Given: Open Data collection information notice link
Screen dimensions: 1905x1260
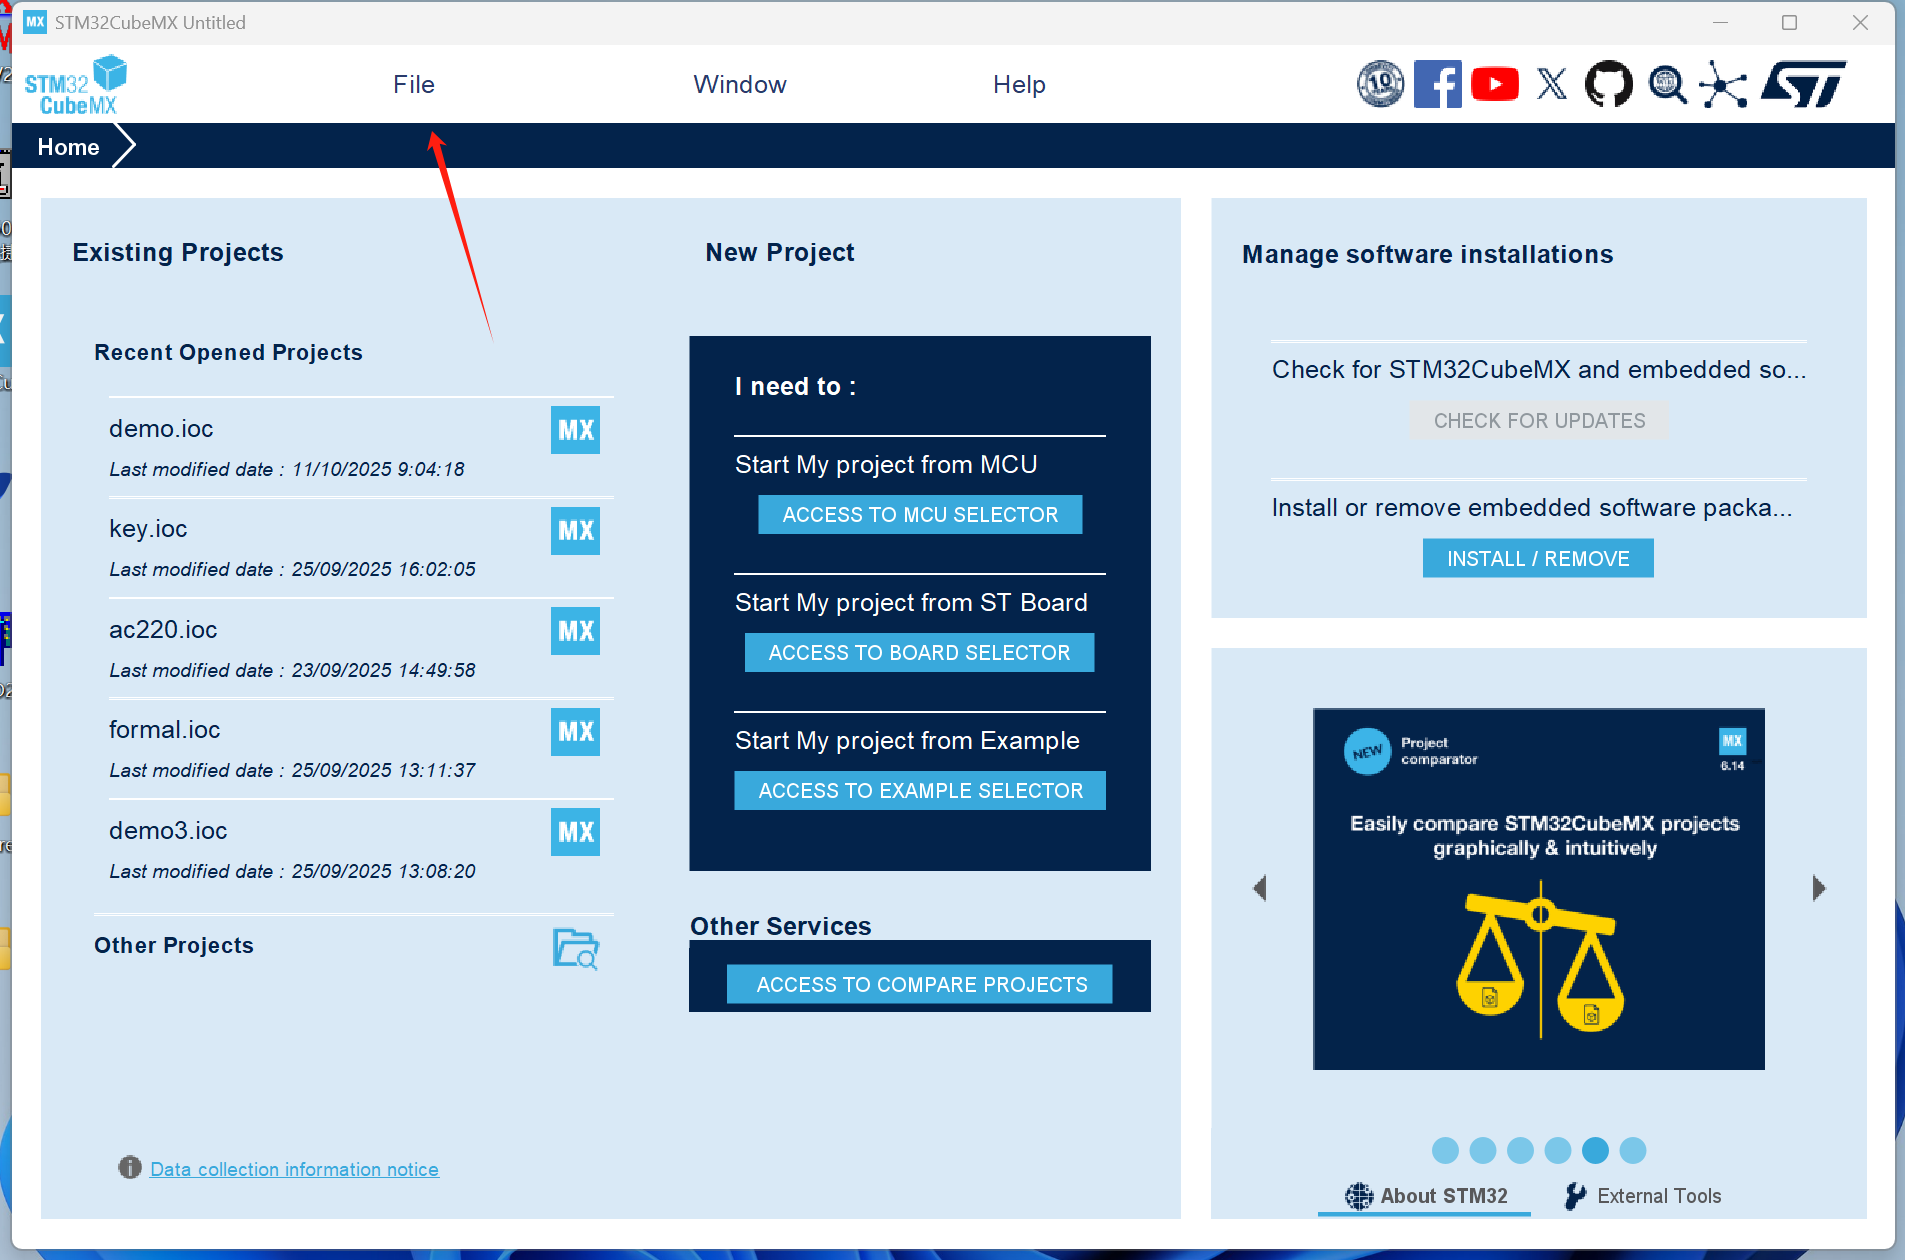Looking at the screenshot, I should click(x=294, y=1169).
